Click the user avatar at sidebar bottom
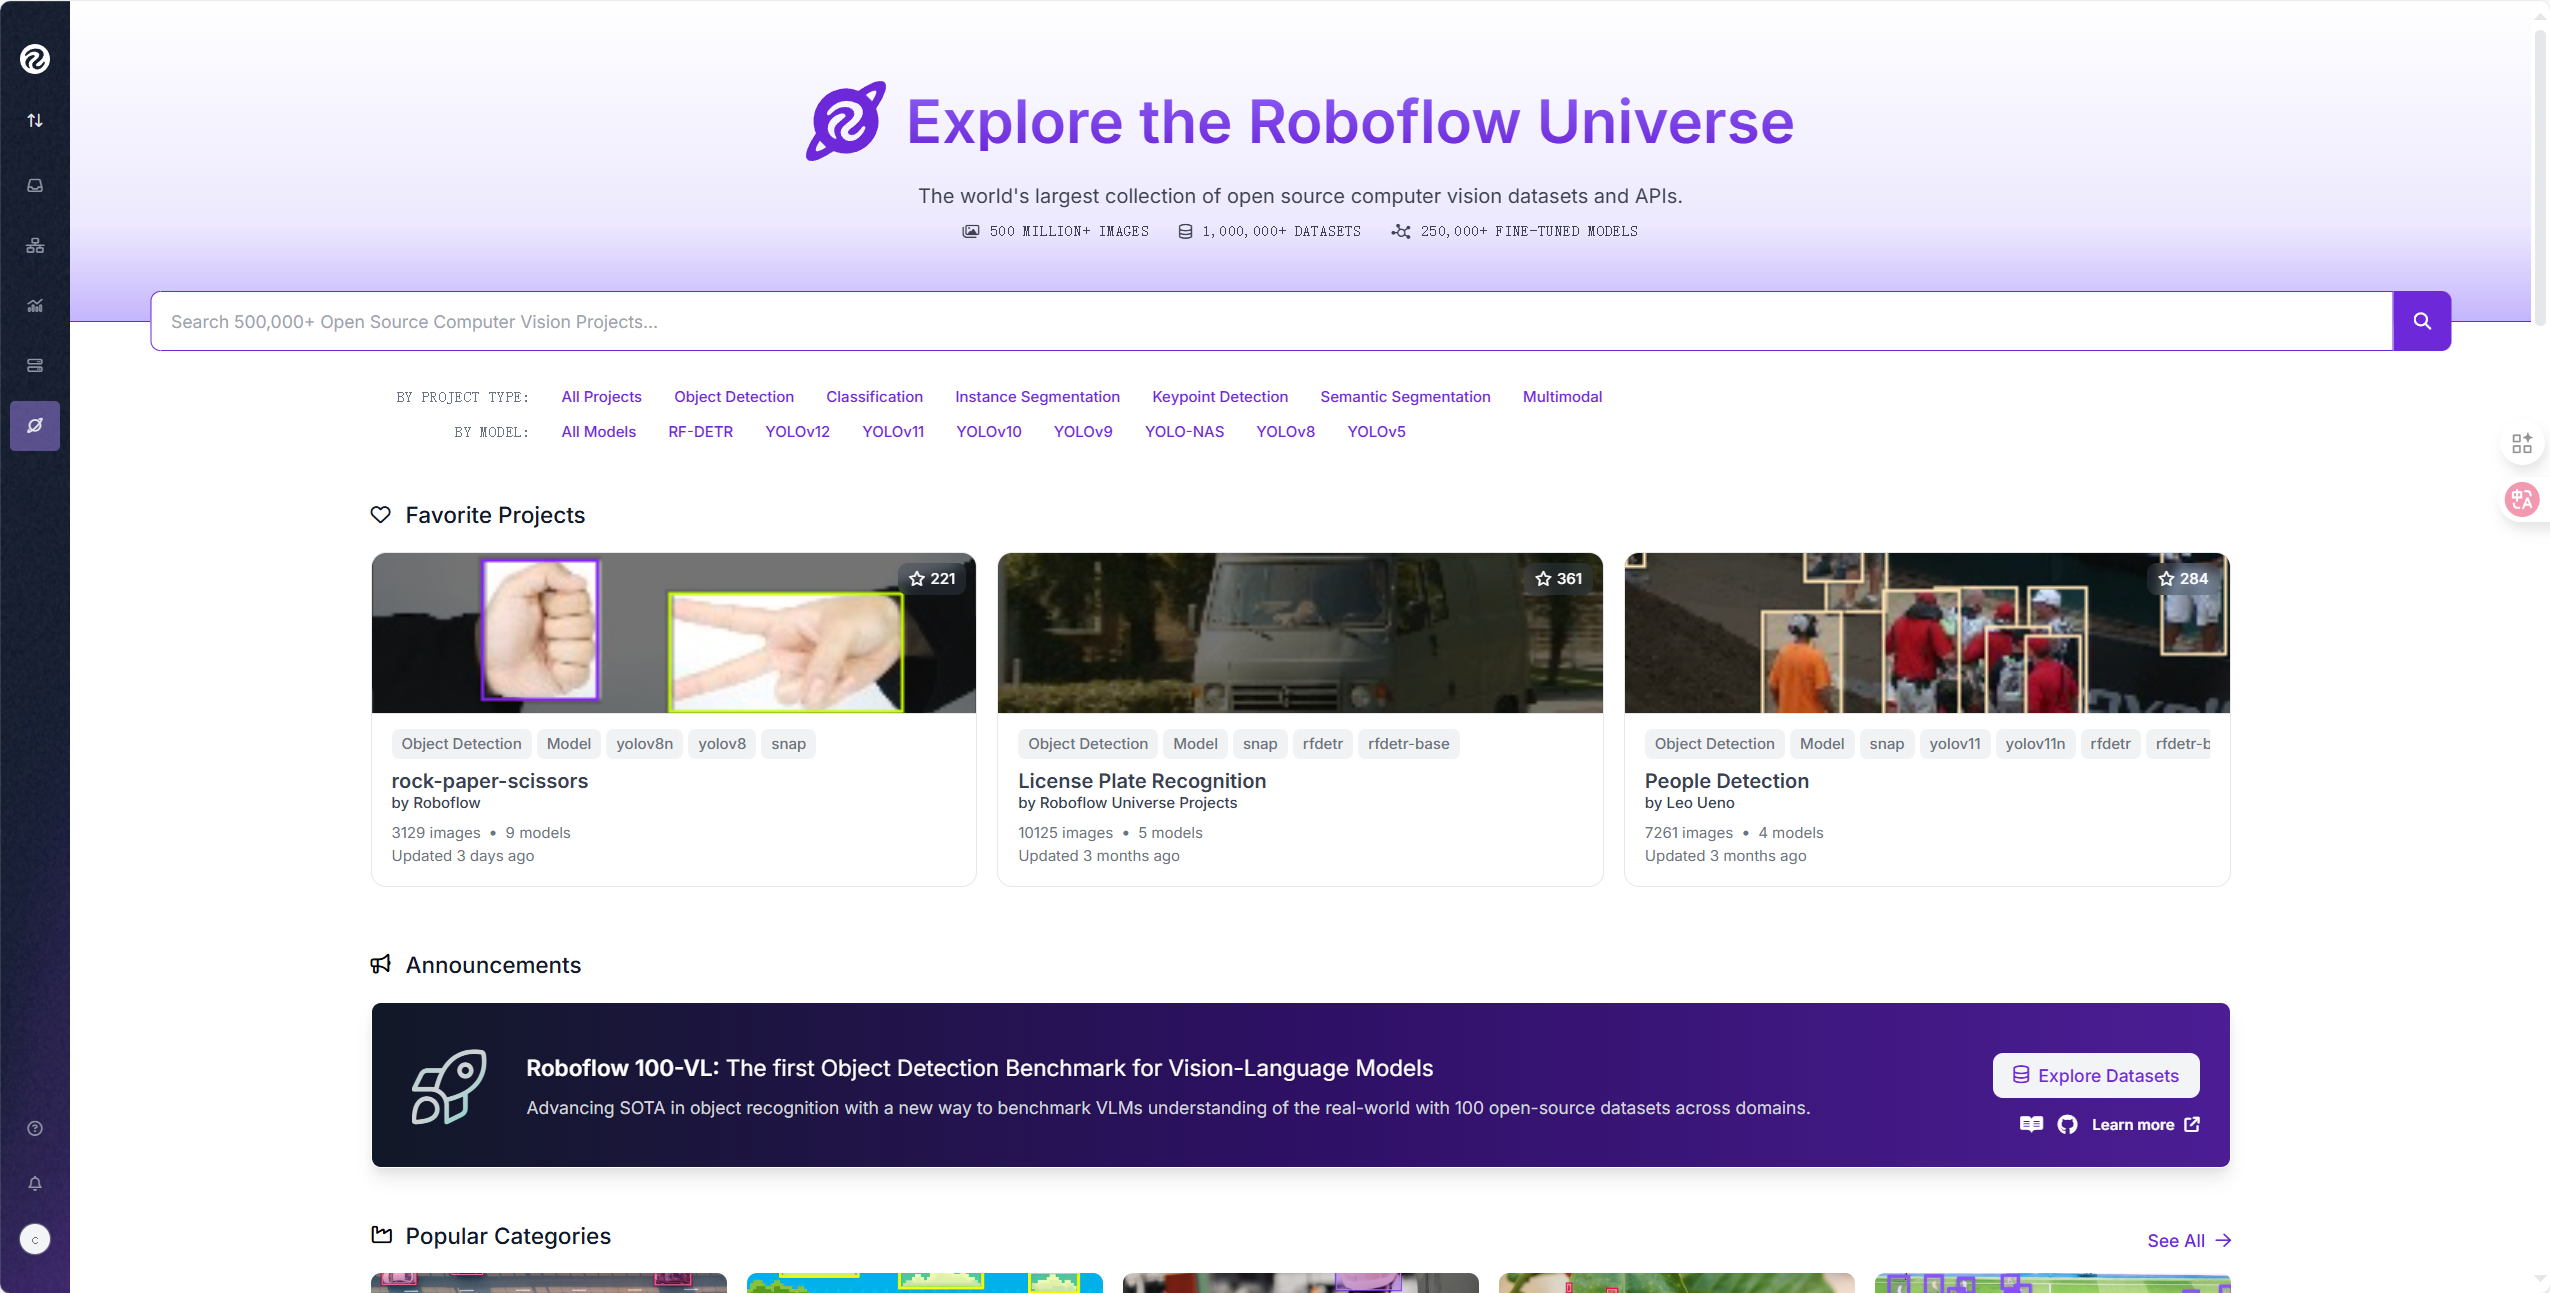The width and height of the screenshot is (2550, 1293). pos(35,1240)
